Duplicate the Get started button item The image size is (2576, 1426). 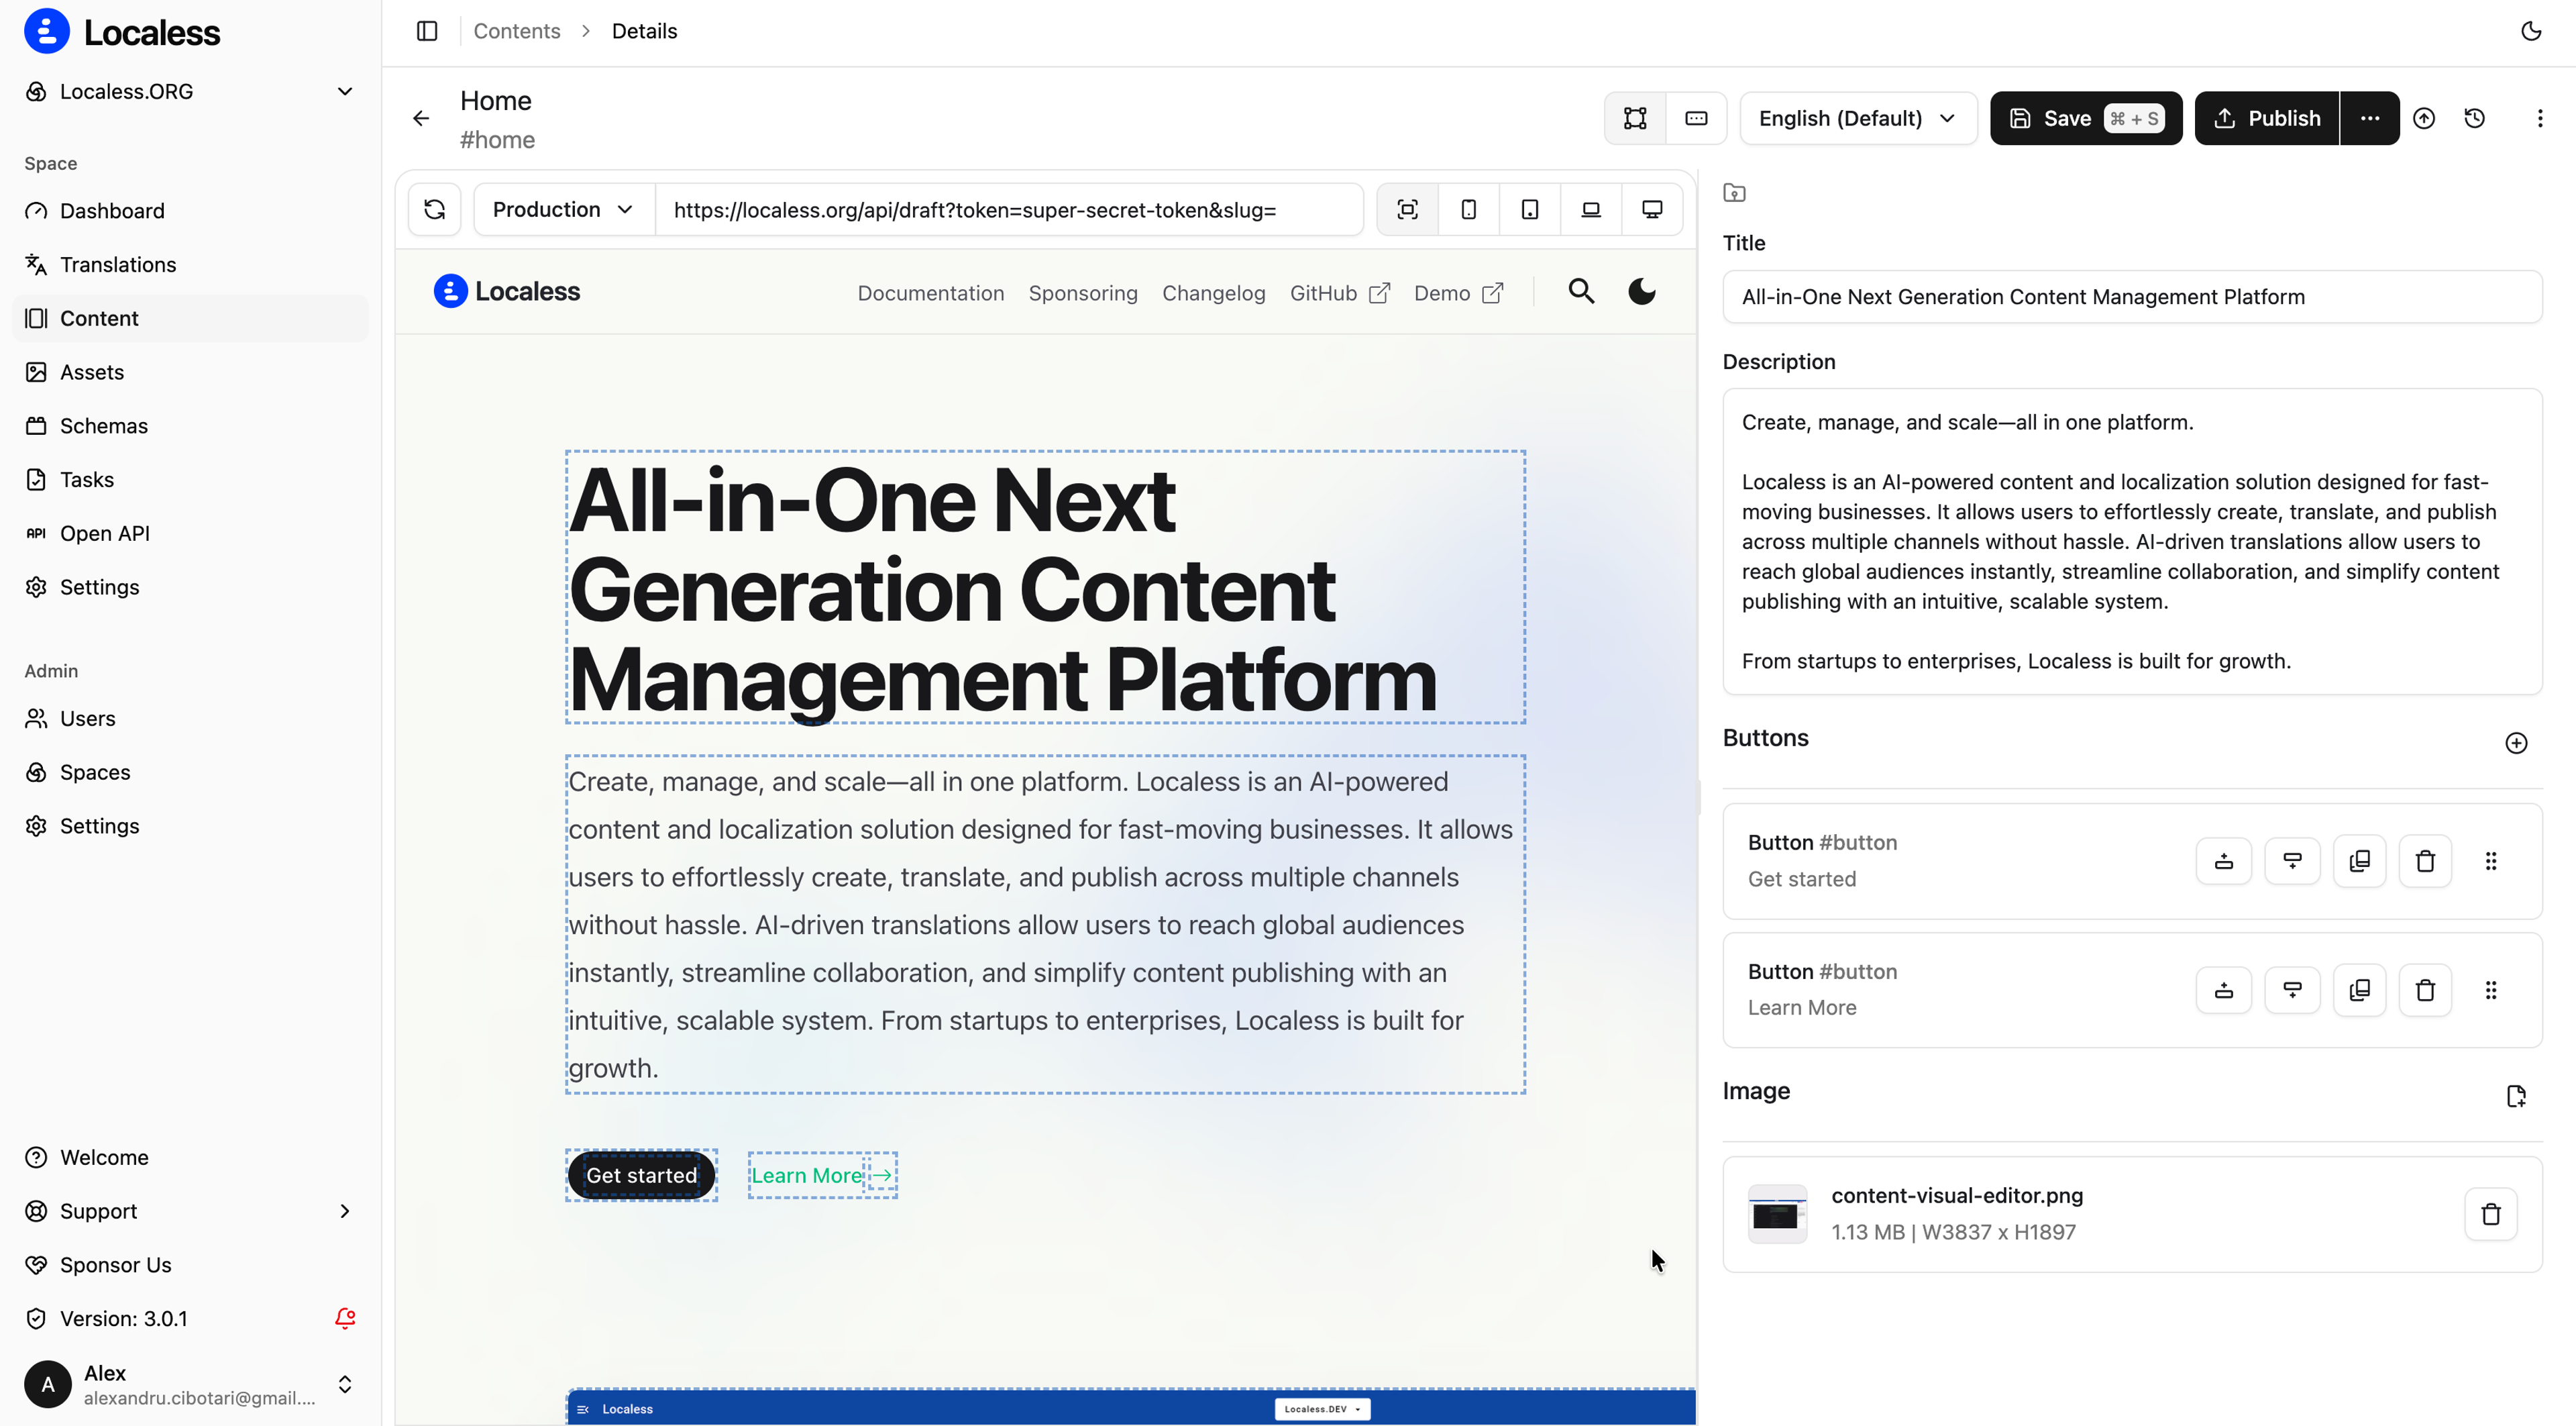(2360, 861)
